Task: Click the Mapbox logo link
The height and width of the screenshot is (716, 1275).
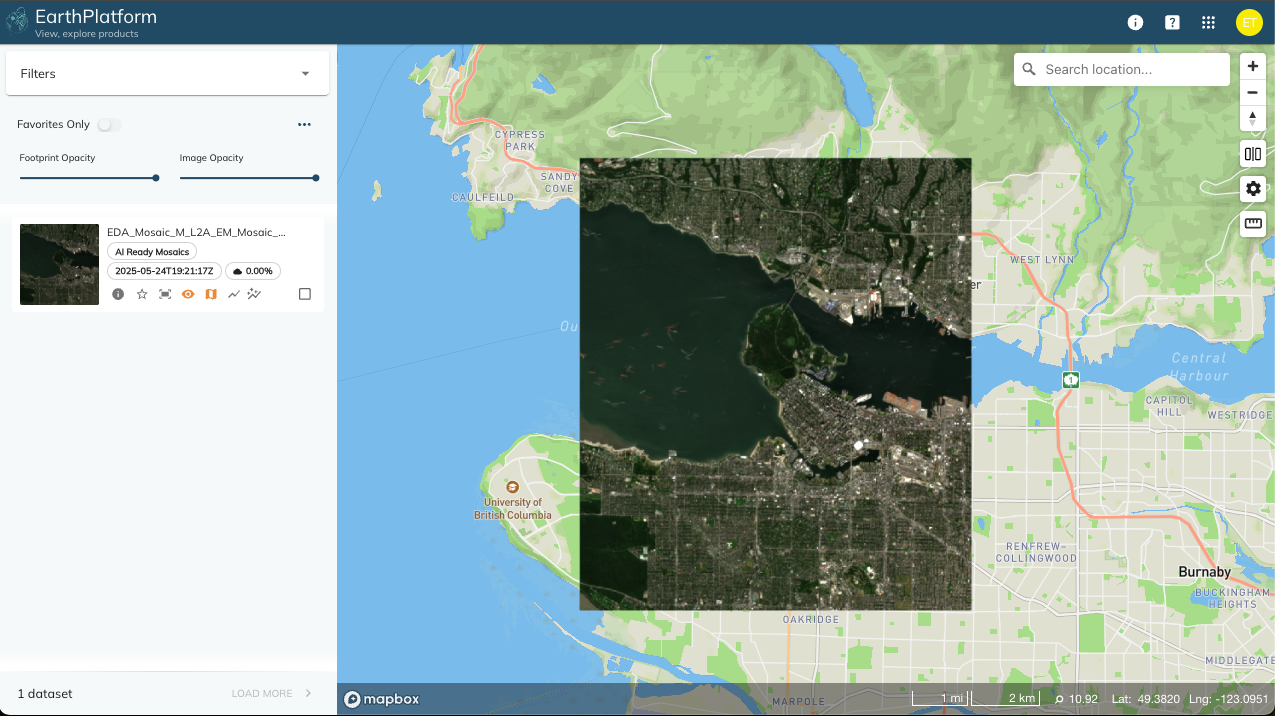Action: [x=382, y=699]
